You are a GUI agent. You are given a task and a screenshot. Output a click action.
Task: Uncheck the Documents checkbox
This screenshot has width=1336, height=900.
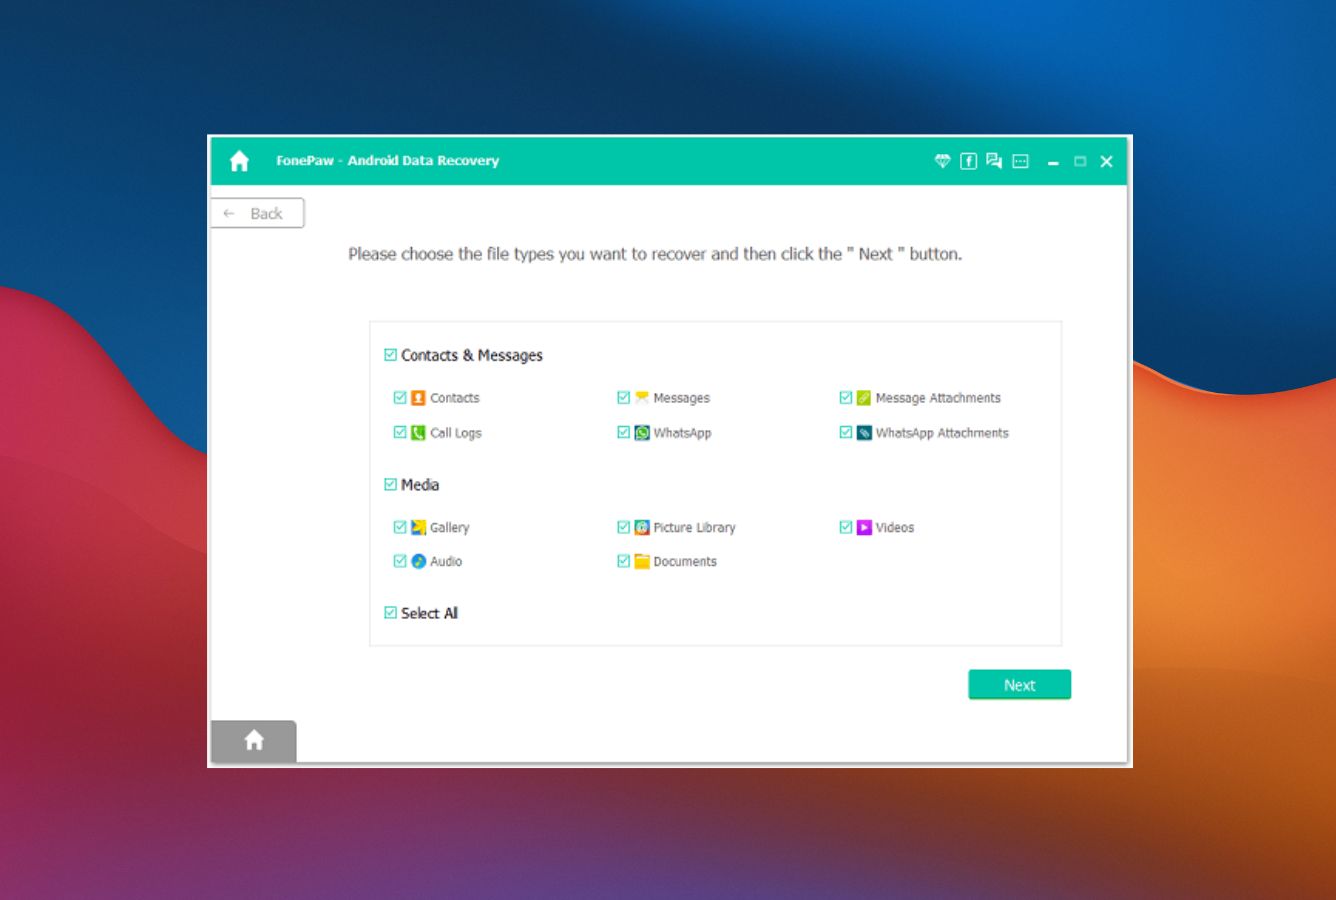[624, 561]
